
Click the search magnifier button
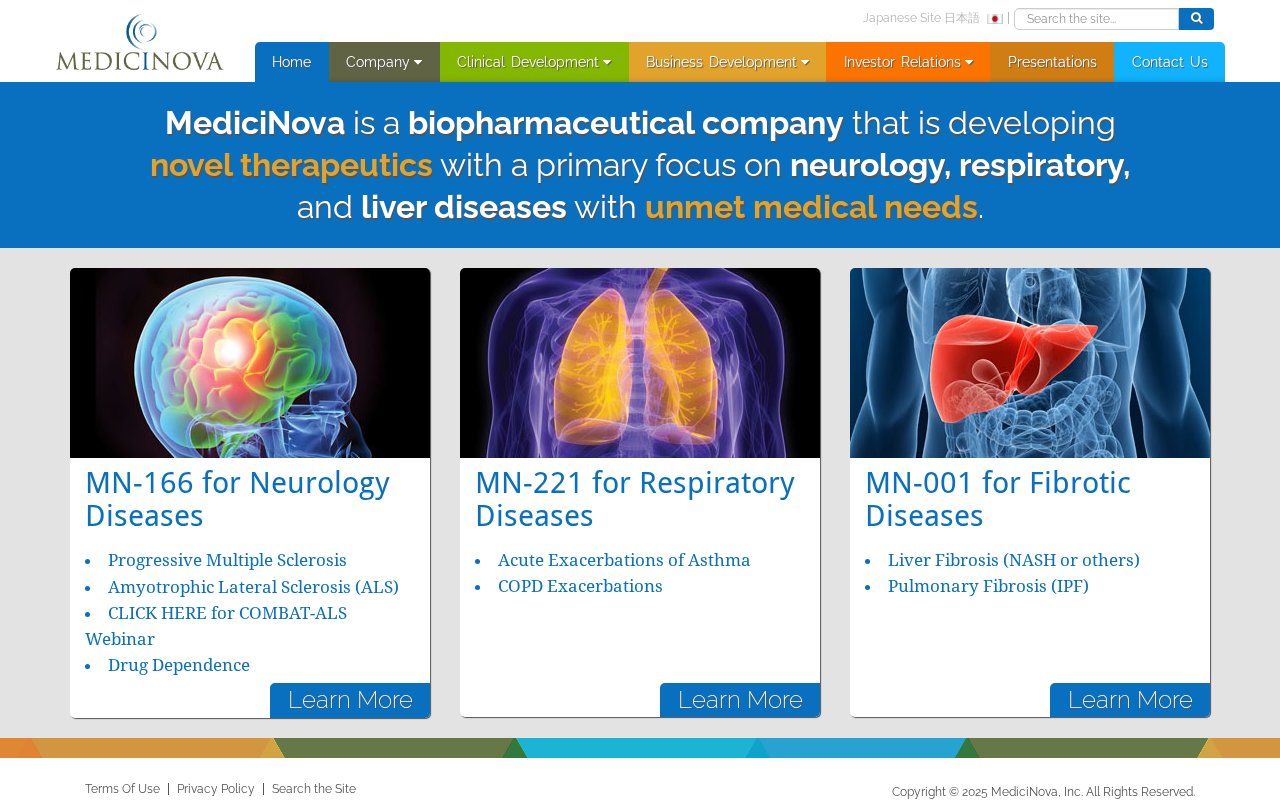click(1196, 19)
